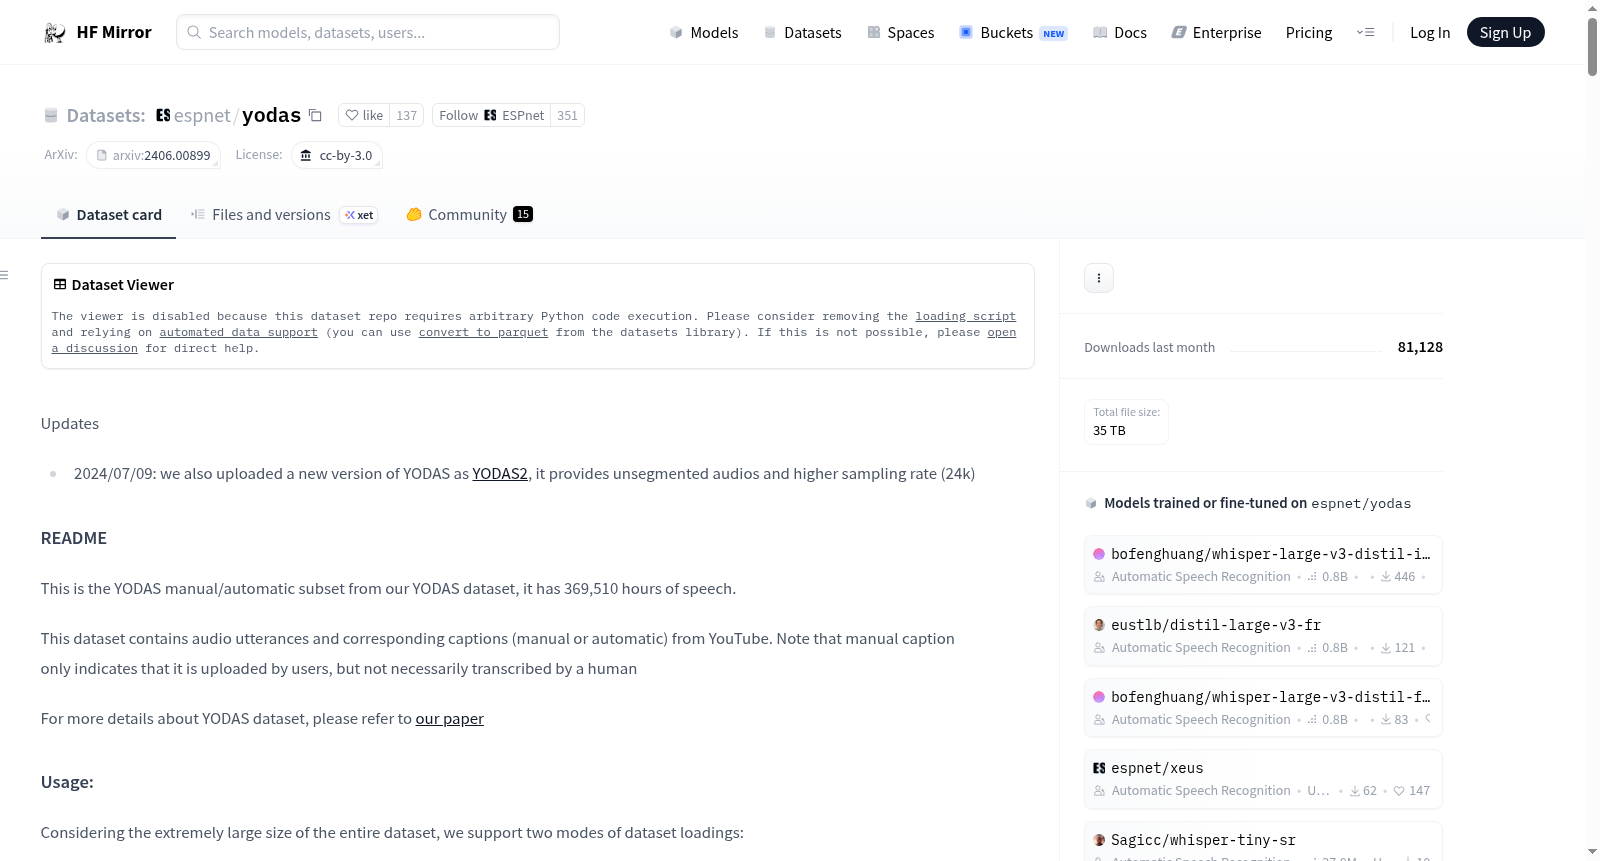Click the 81,128 downloads value
1600x861 pixels.
pyautogui.click(x=1420, y=347)
